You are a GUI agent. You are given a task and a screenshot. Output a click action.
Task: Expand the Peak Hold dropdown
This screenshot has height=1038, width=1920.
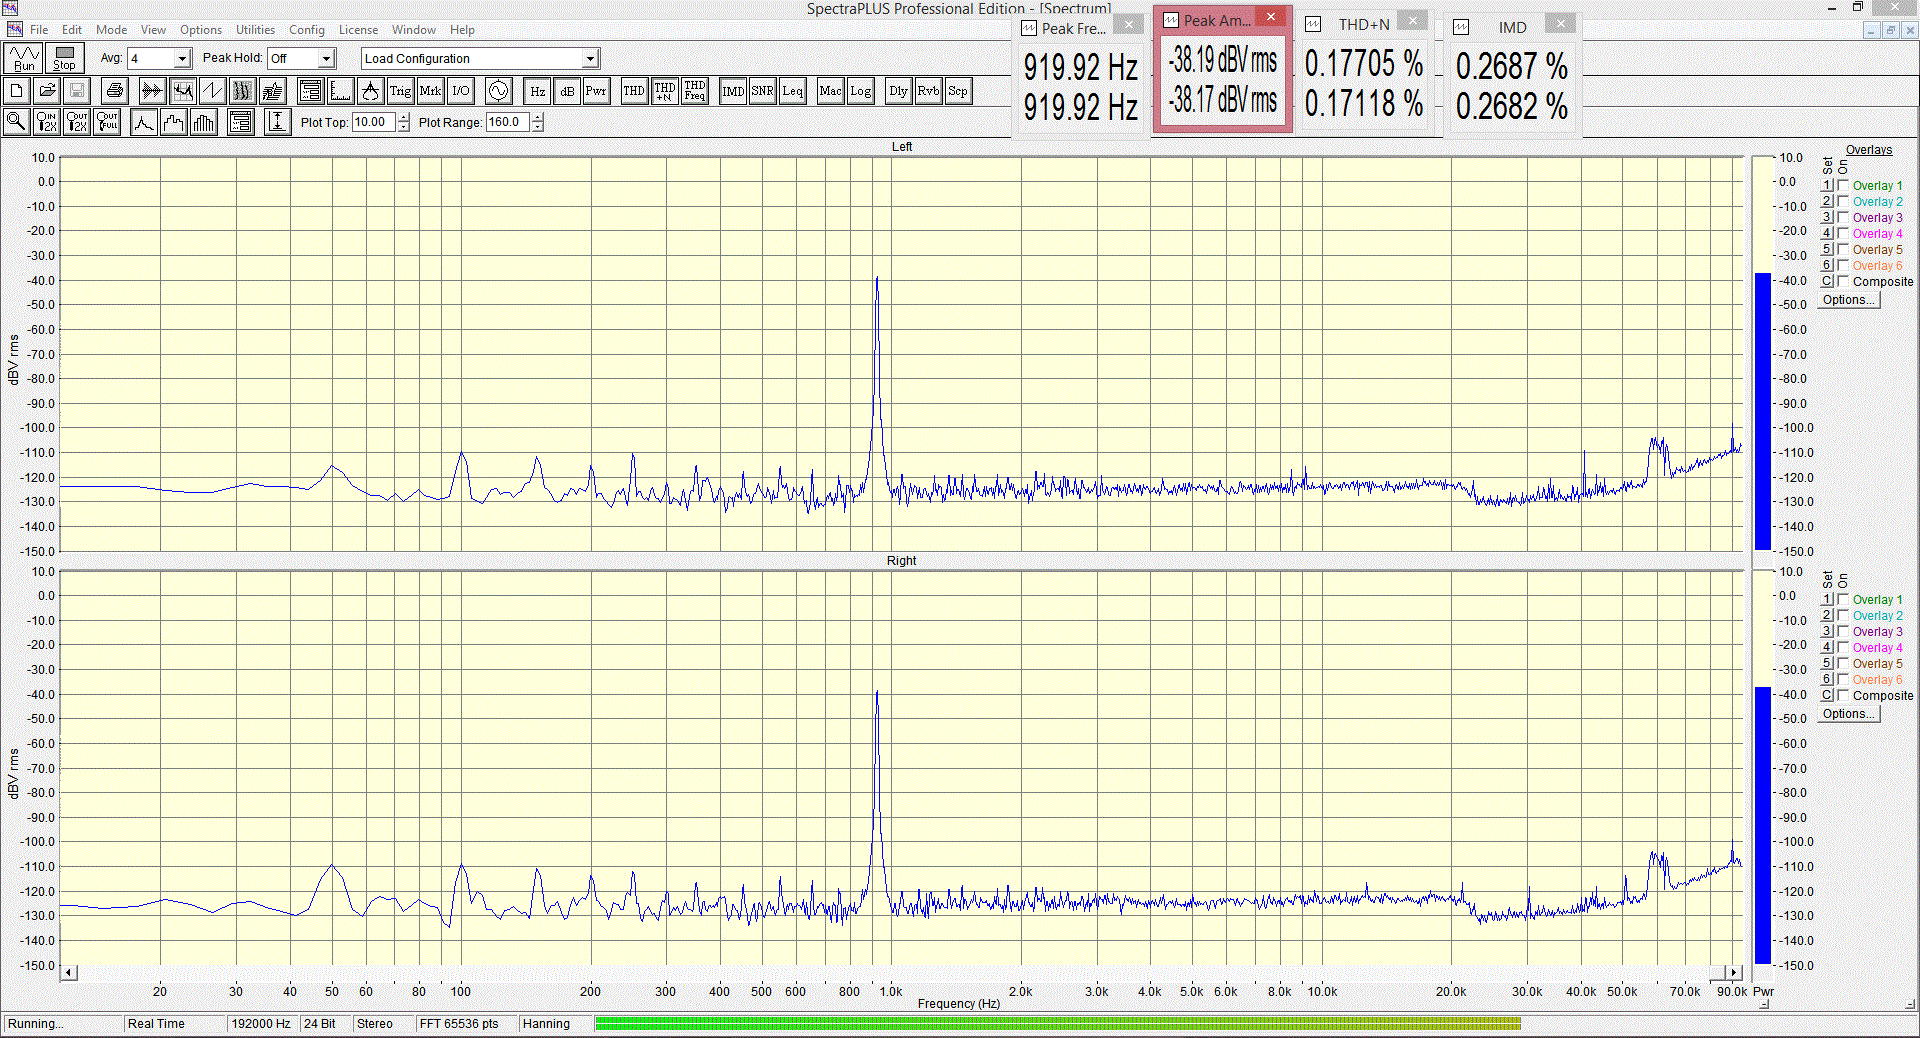point(326,59)
